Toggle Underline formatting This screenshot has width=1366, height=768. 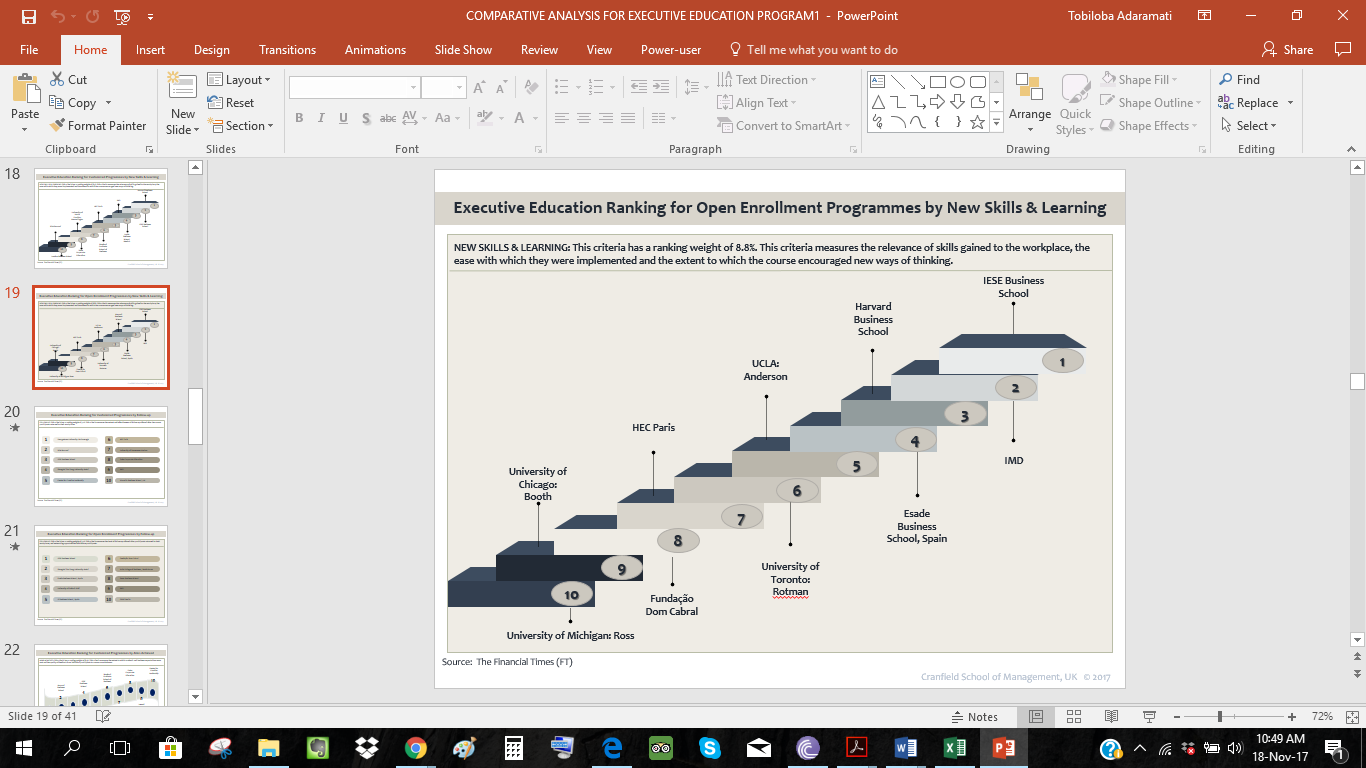(343, 118)
